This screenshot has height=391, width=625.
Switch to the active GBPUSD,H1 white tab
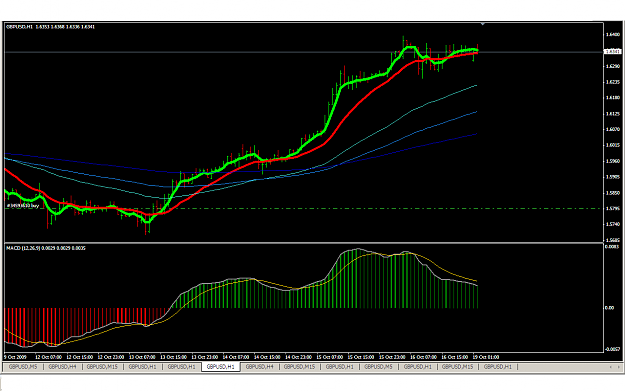pos(221,367)
